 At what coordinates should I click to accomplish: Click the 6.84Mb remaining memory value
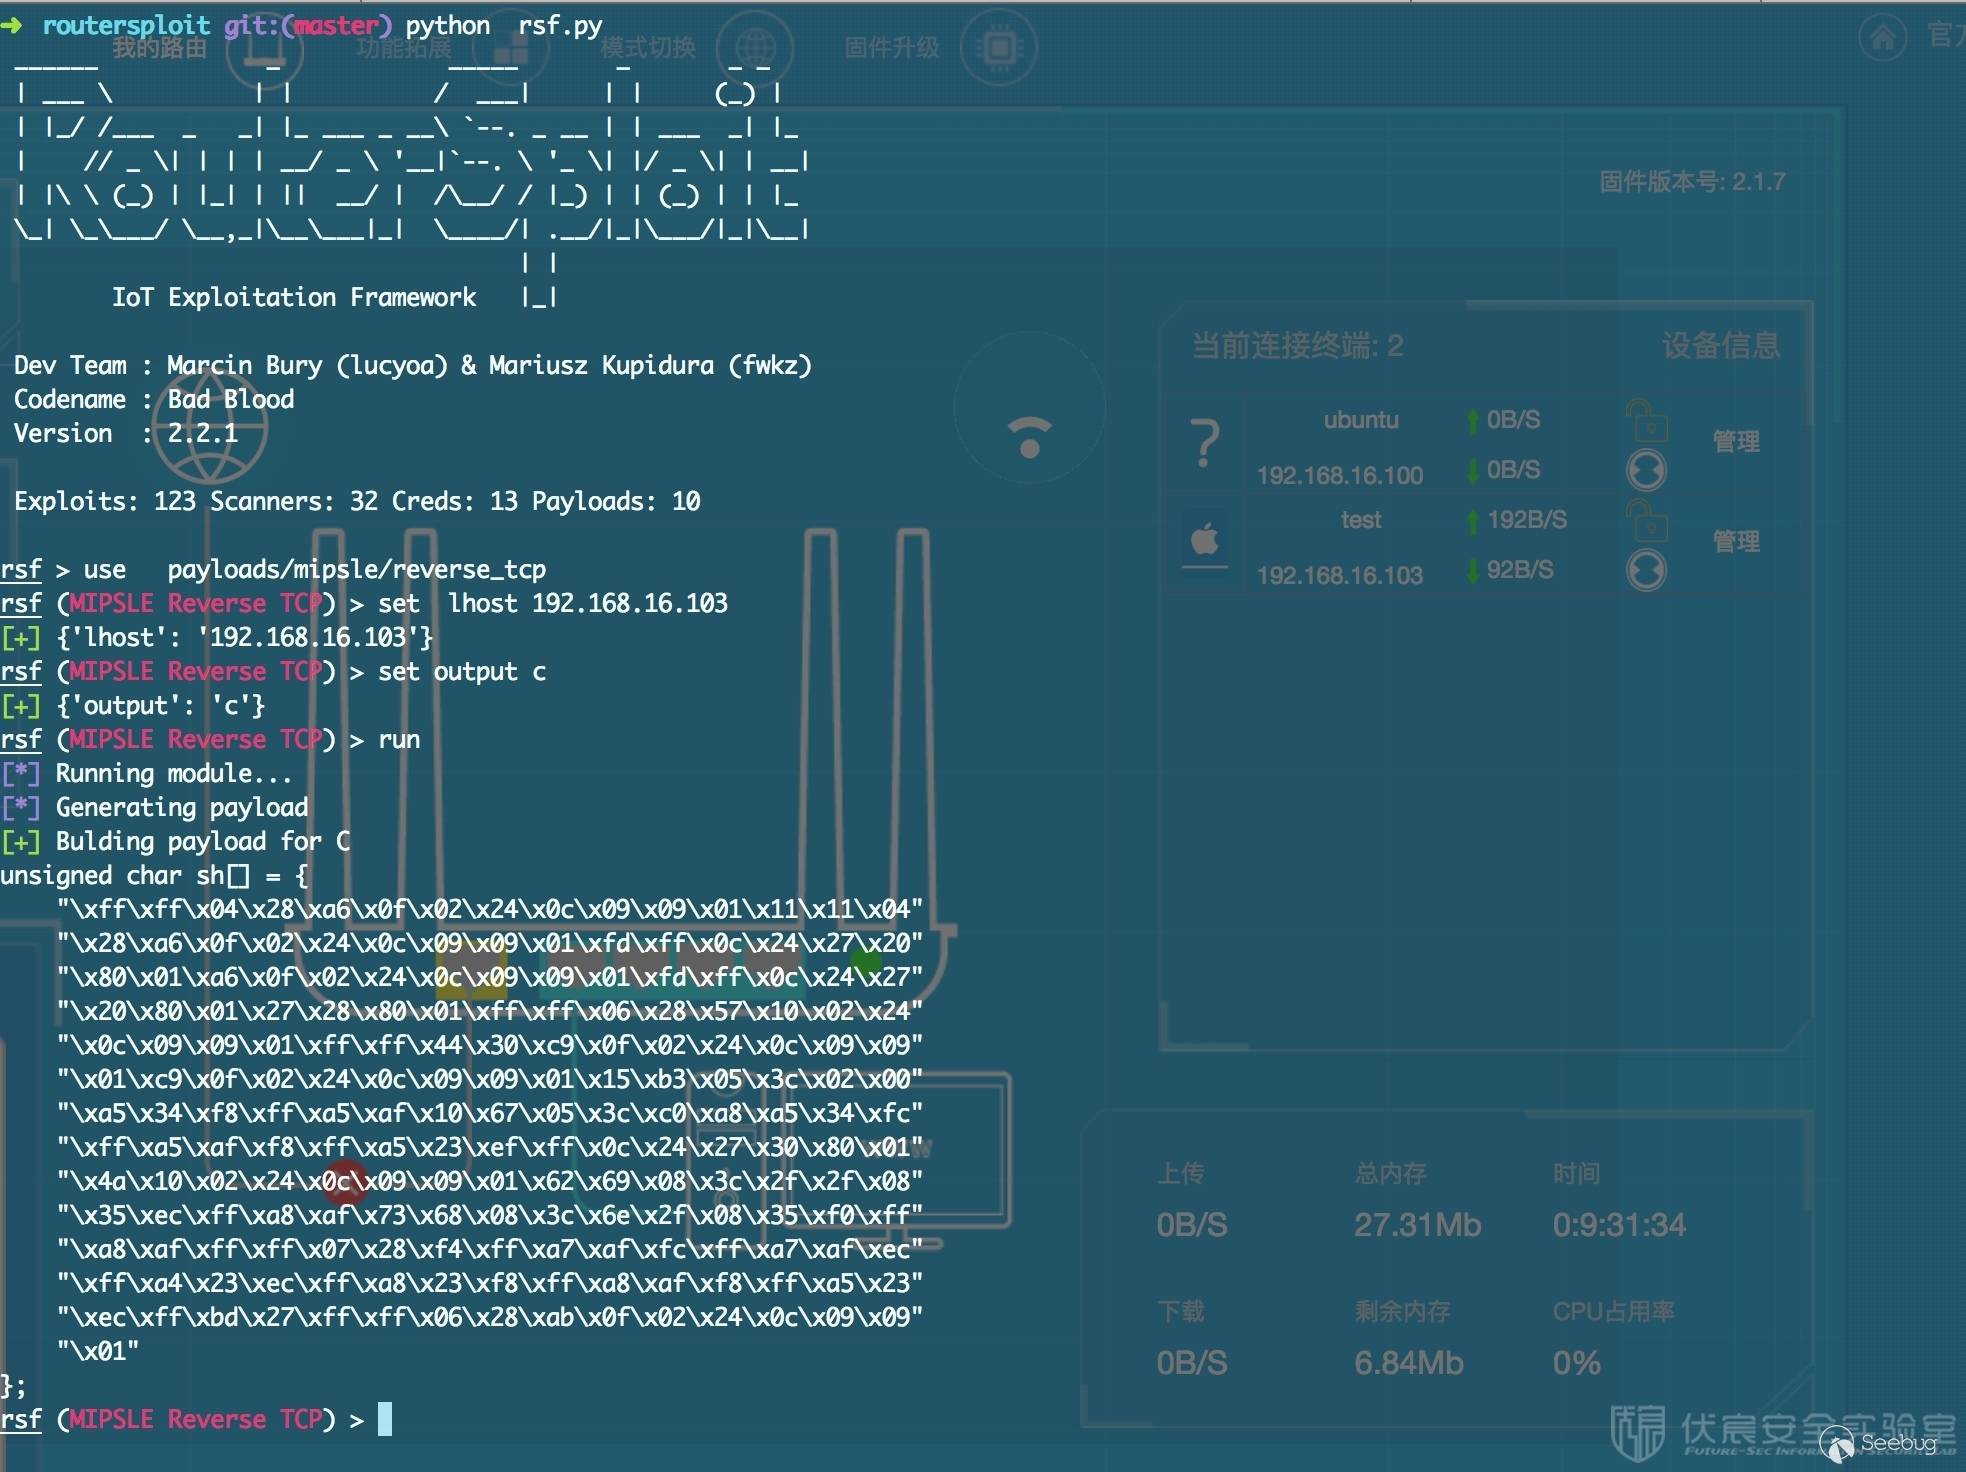(1408, 1363)
